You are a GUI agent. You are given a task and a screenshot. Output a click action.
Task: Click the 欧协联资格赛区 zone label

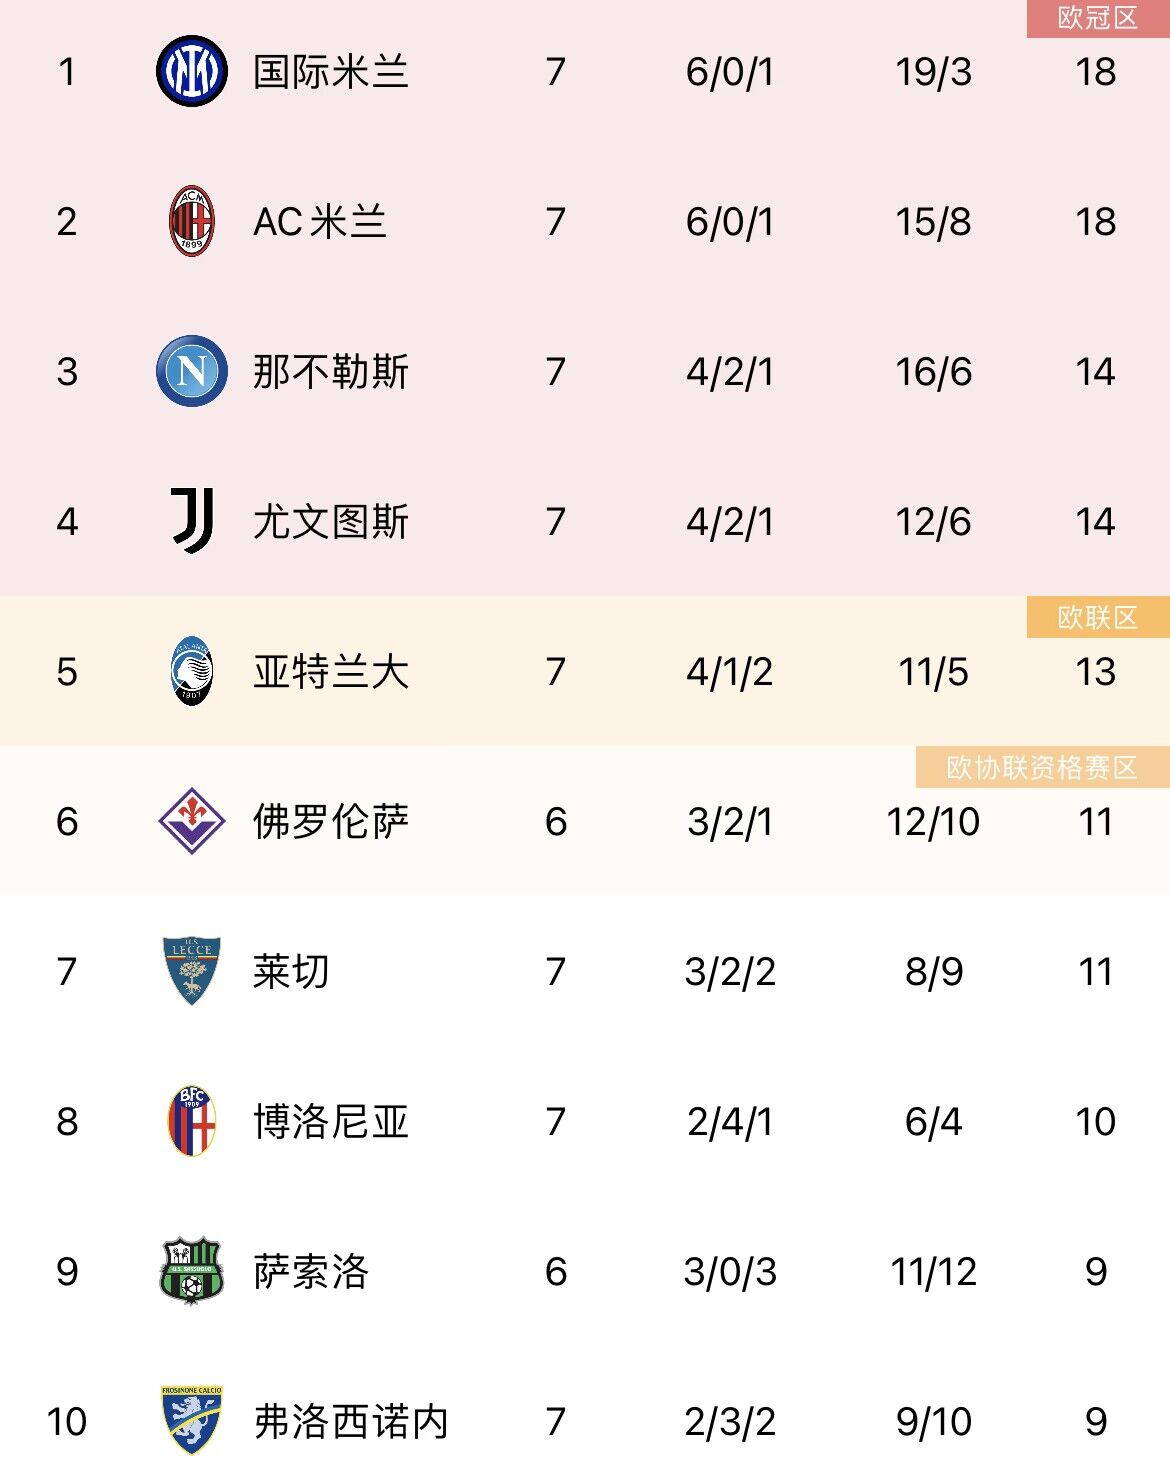1041,768
